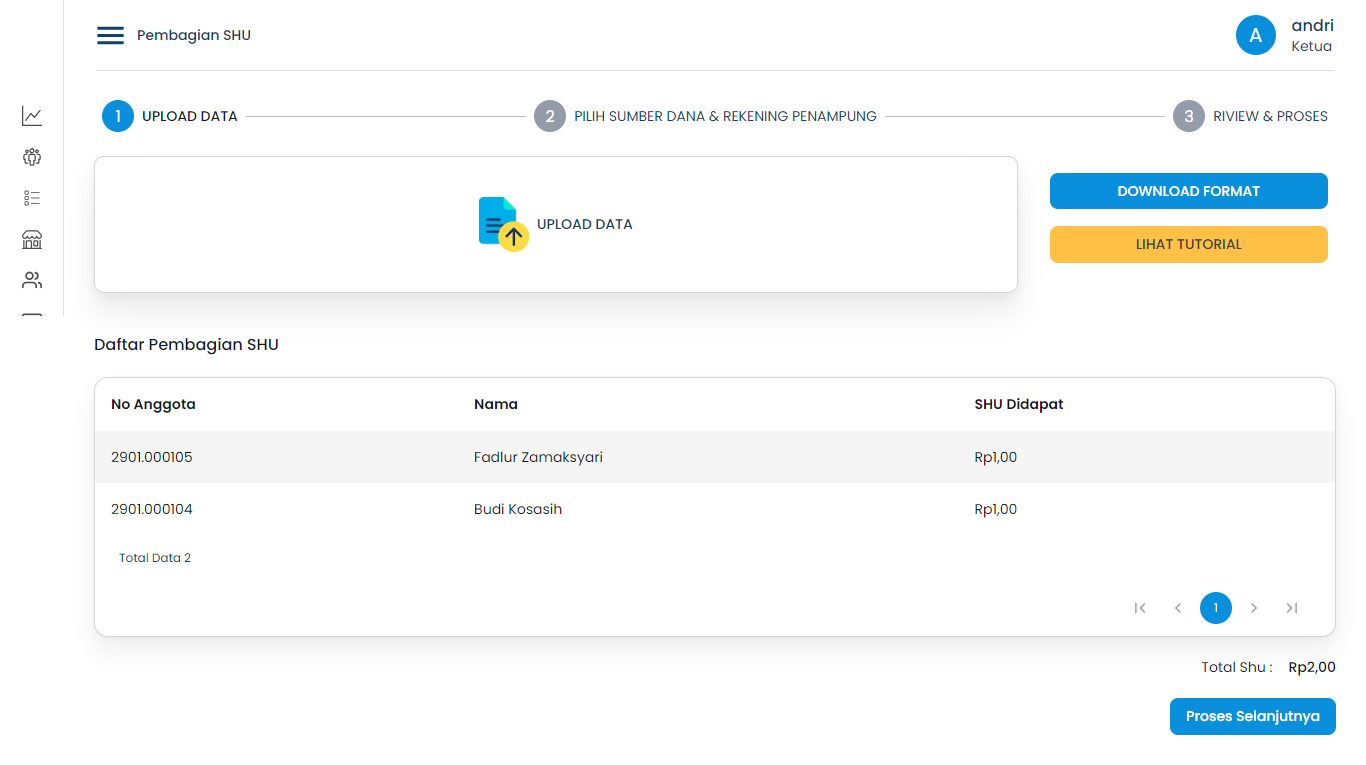Screen dimensions: 1366x765
Task: Open the next page chevron
Action: [1254, 607]
